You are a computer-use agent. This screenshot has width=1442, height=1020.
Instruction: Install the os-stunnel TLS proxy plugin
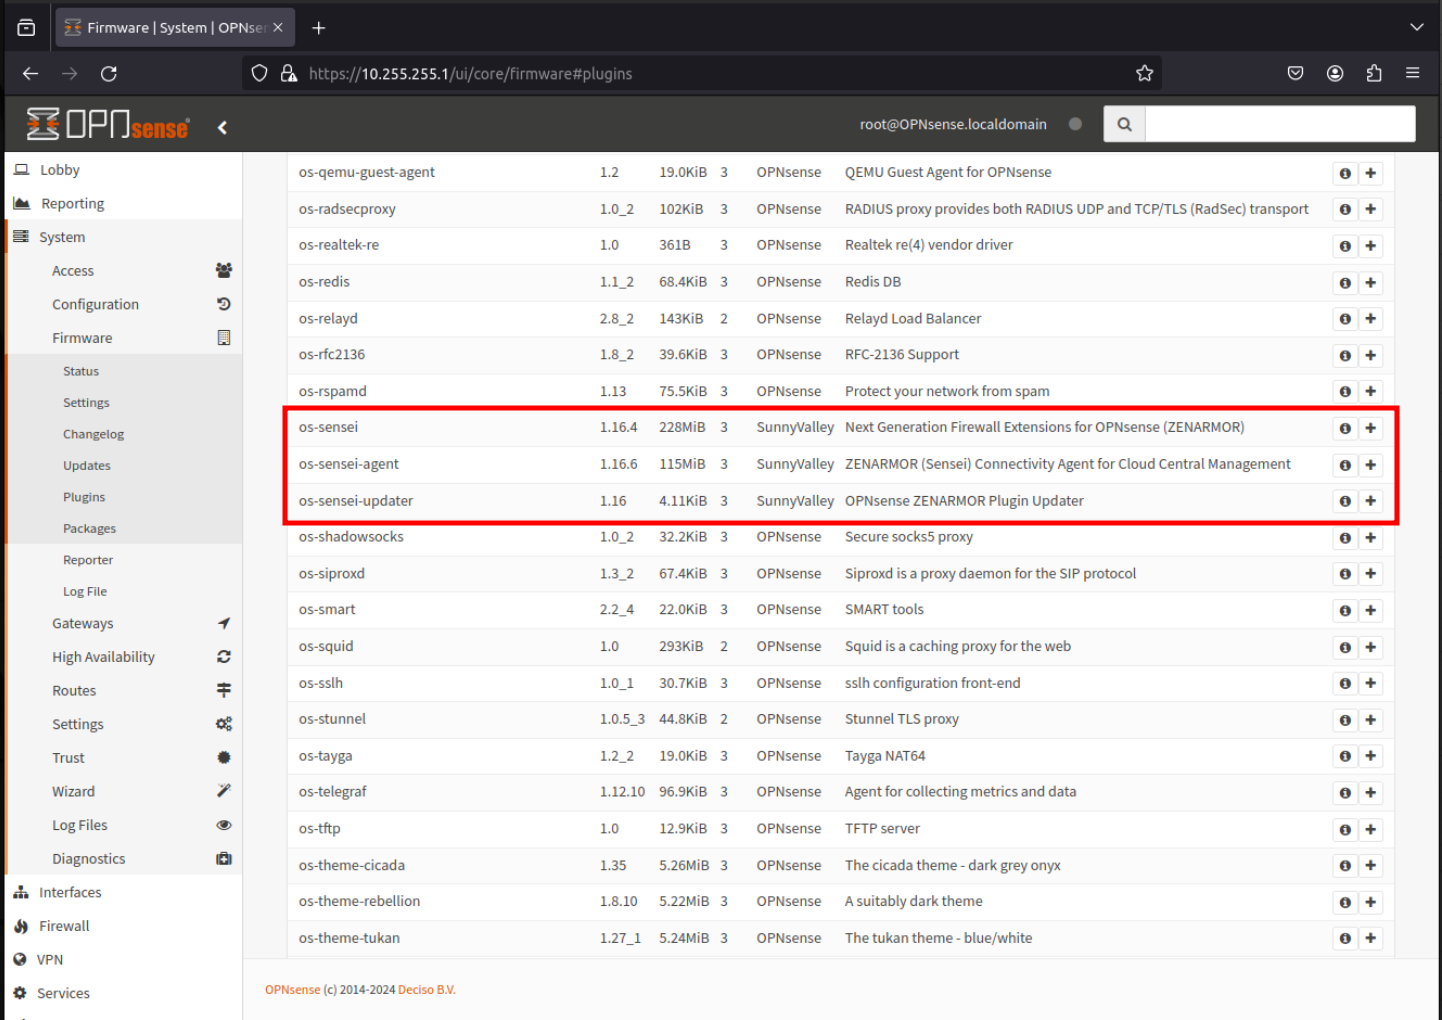tap(1370, 720)
